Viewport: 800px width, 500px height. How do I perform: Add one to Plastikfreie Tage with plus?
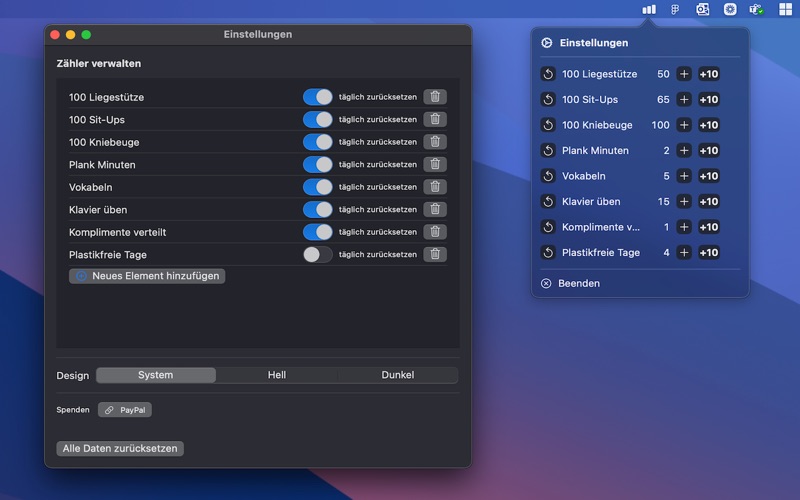pyautogui.click(x=684, y=253)
